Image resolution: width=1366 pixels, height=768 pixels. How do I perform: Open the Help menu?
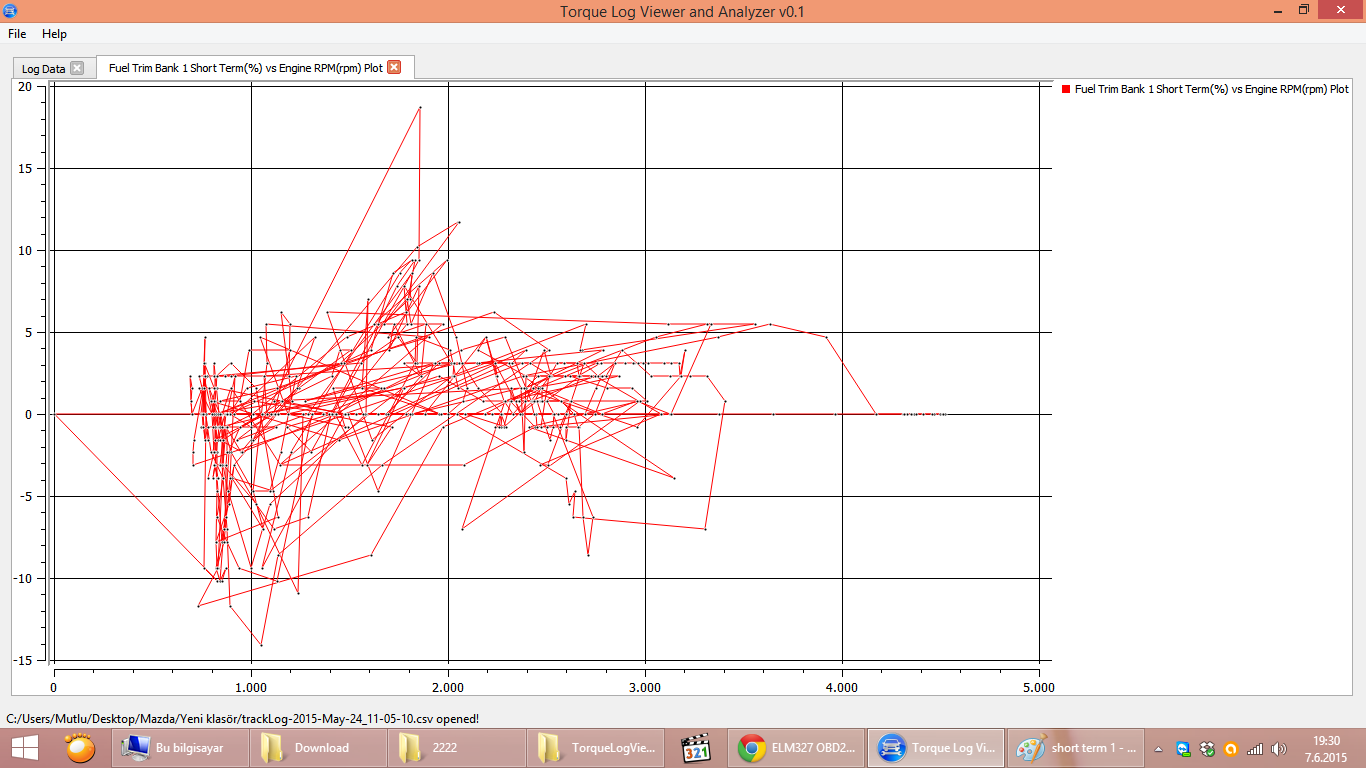coord(54,34)
